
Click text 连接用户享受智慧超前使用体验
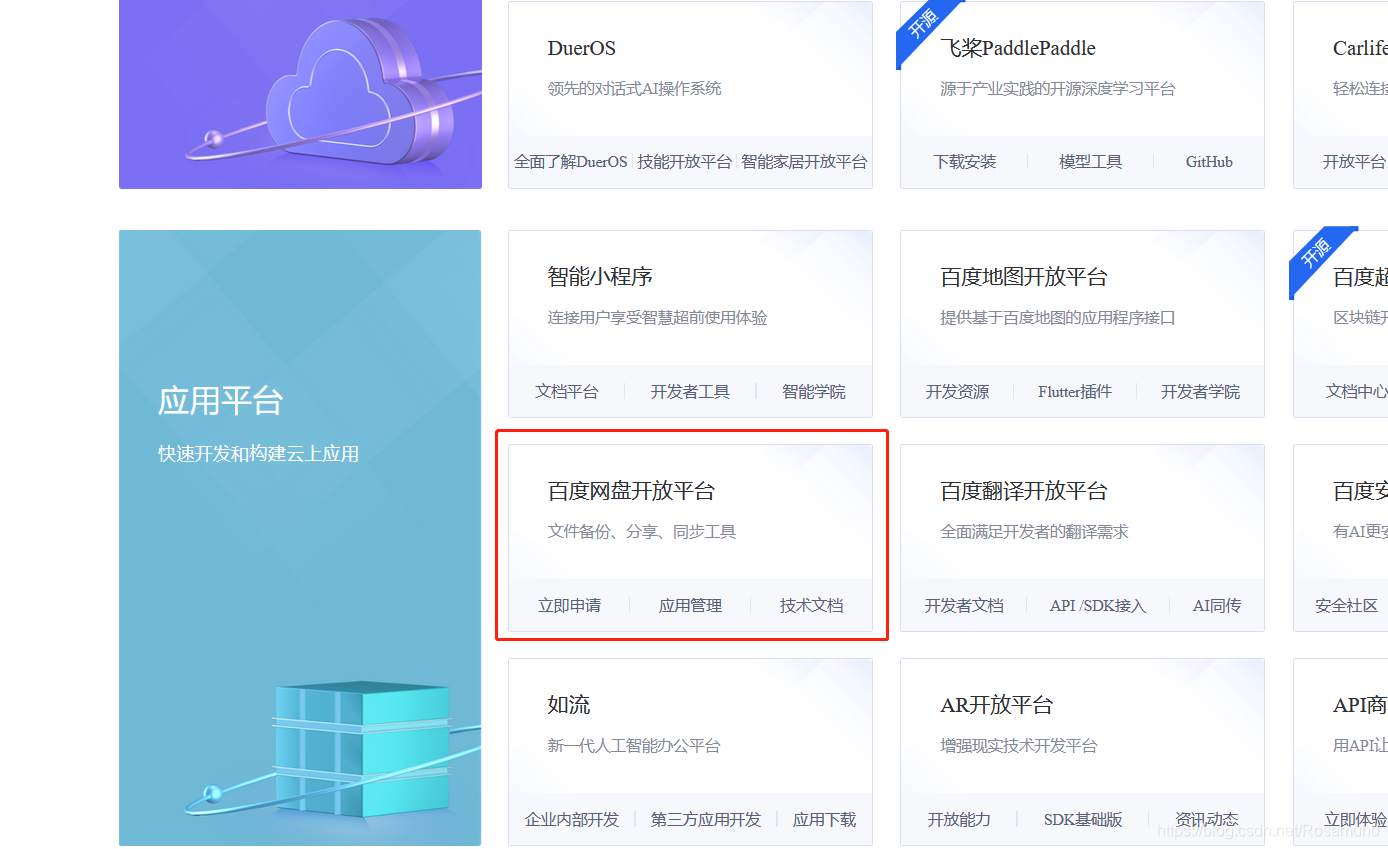coord(658,318)
